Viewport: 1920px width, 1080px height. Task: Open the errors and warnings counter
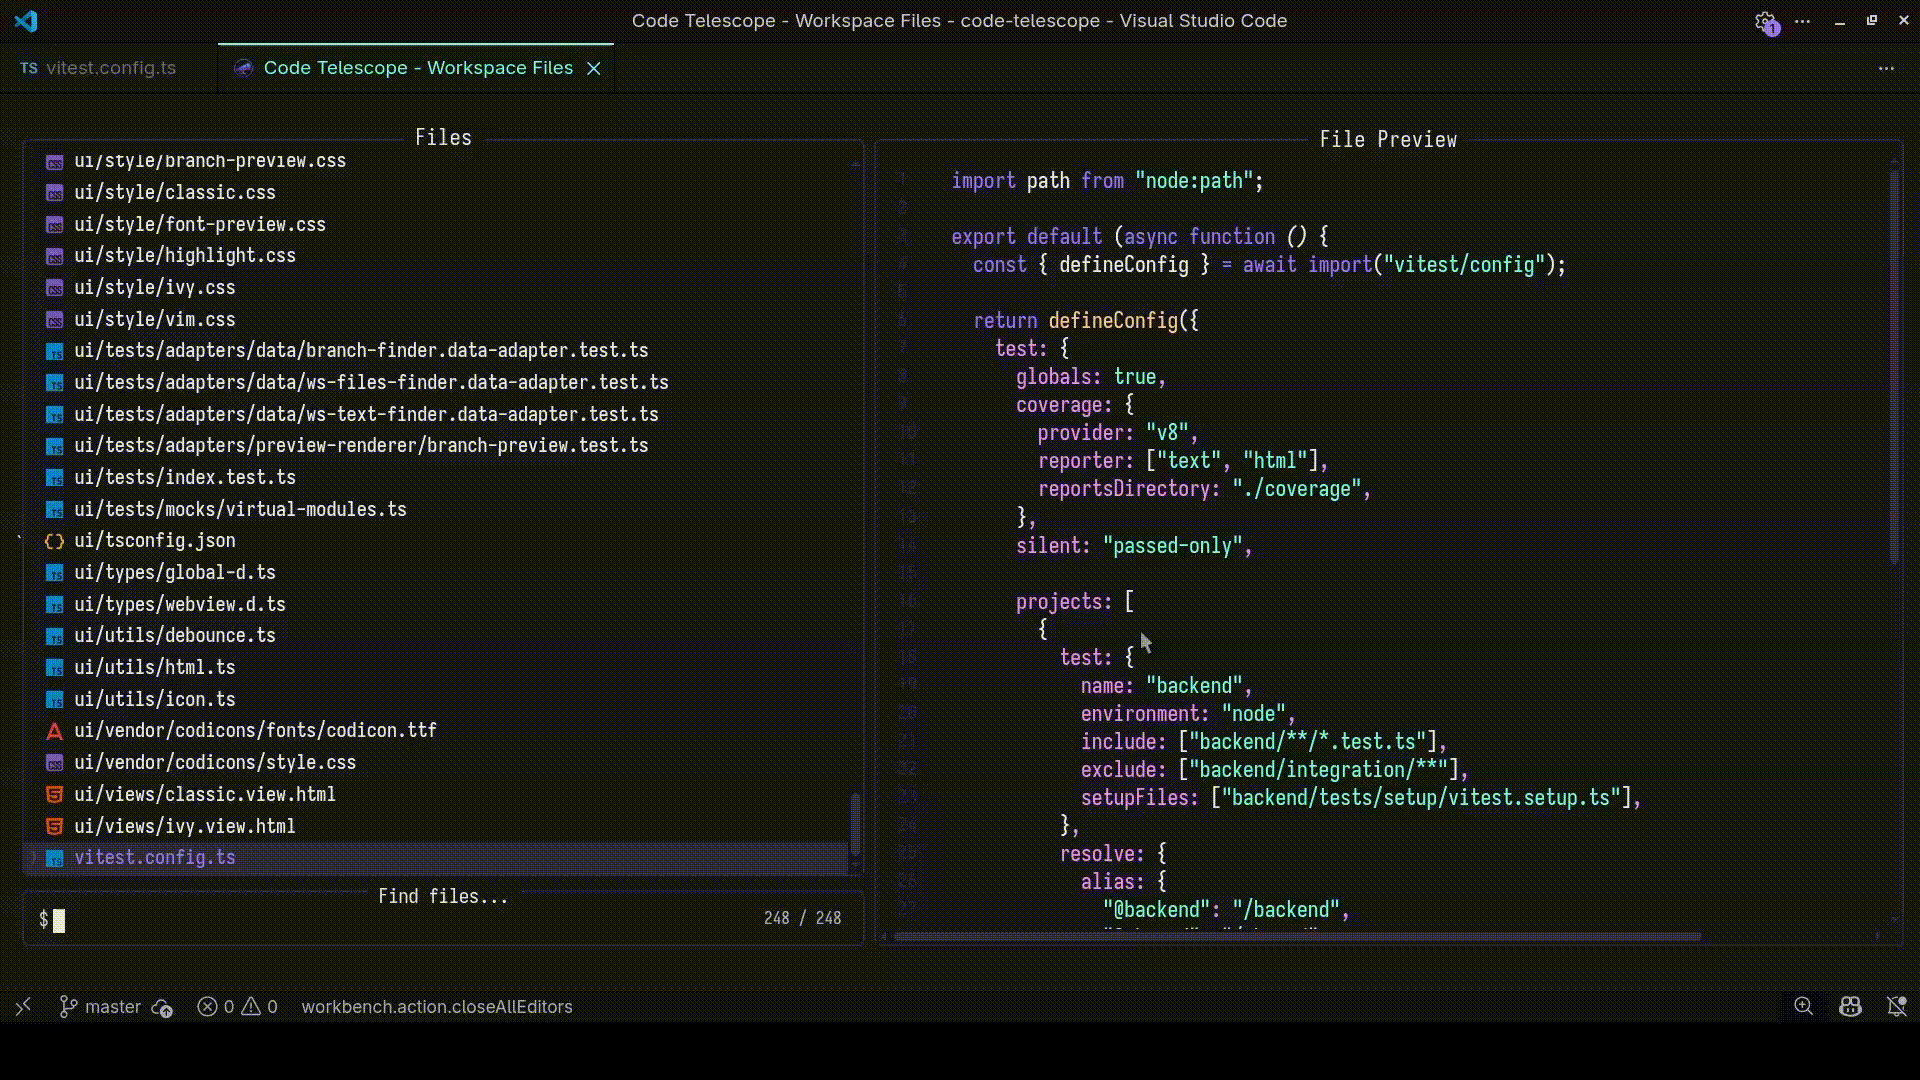pos(237,1007)
